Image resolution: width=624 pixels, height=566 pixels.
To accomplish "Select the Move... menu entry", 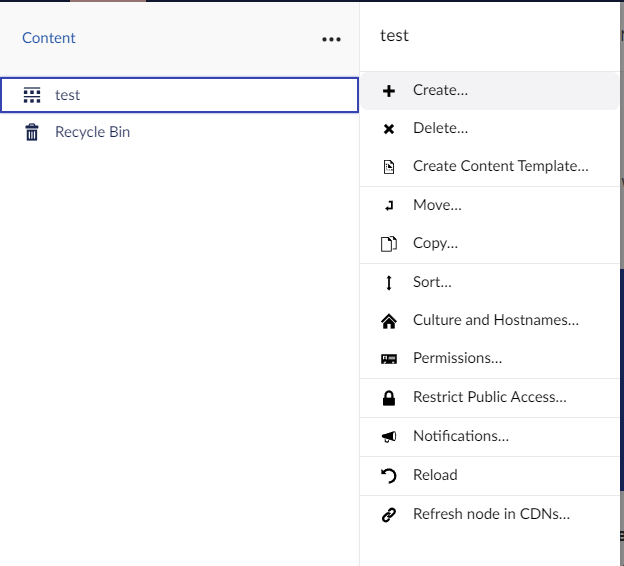I will pyautogui.click(x=437, y=205).
